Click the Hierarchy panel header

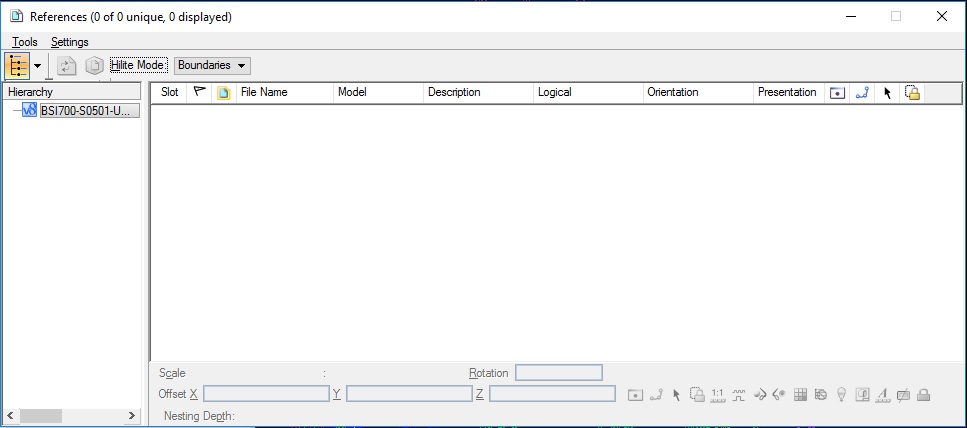(73, 92)
